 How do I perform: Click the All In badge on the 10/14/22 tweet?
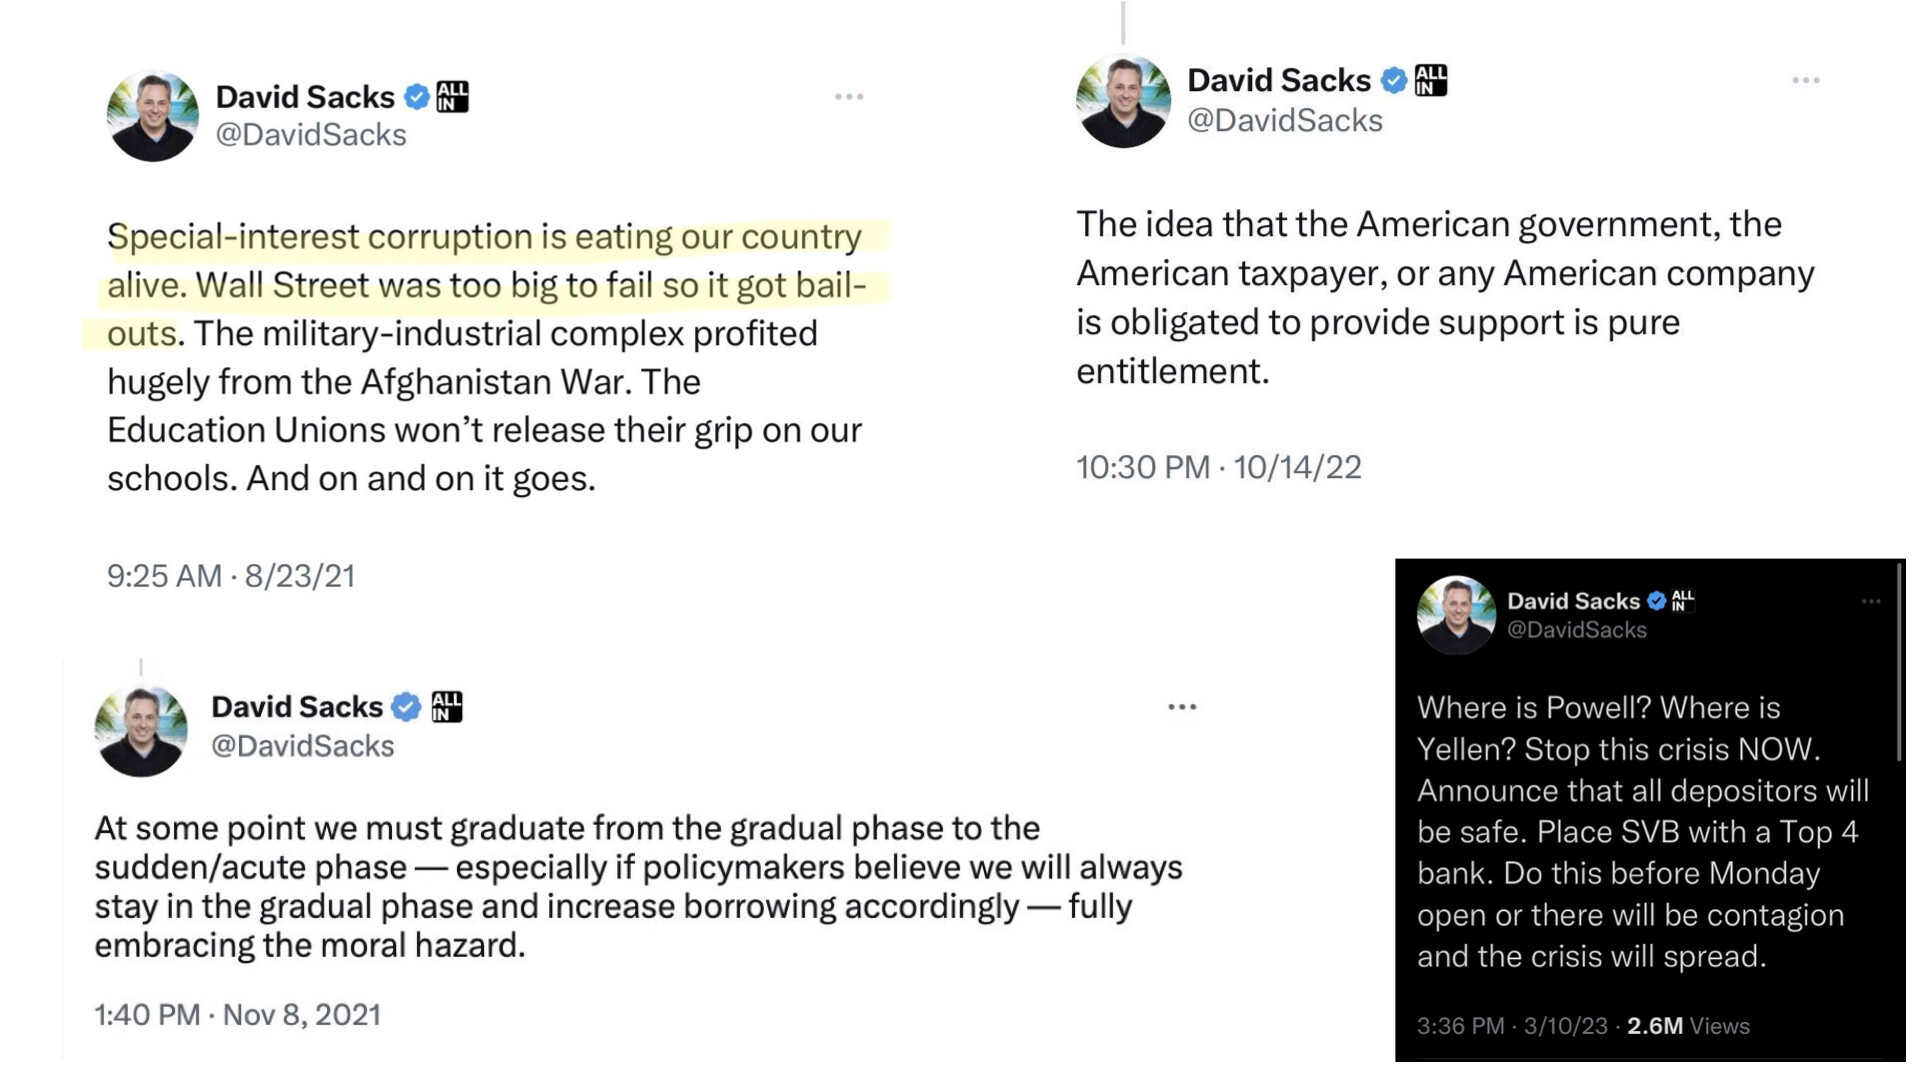[x=1431, y=80]
